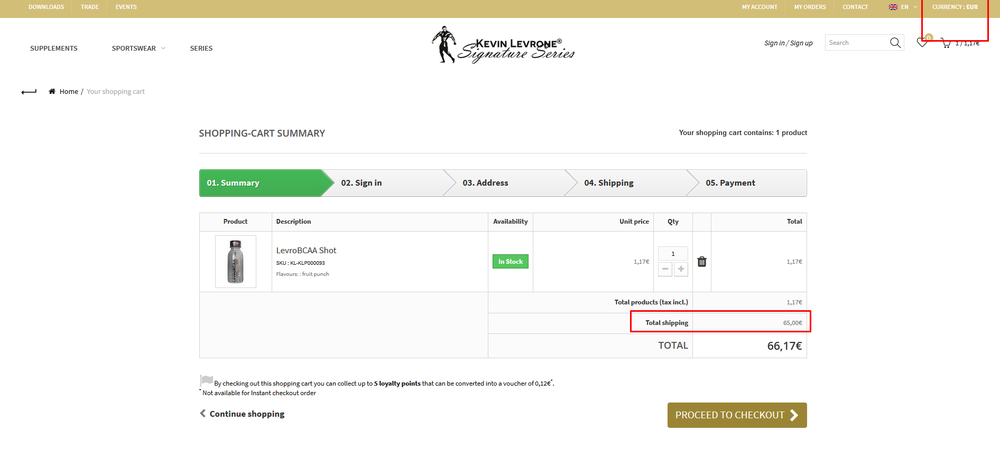Open the Trade link in top bar
1000x450 pixels.
[x=89, y=7]
